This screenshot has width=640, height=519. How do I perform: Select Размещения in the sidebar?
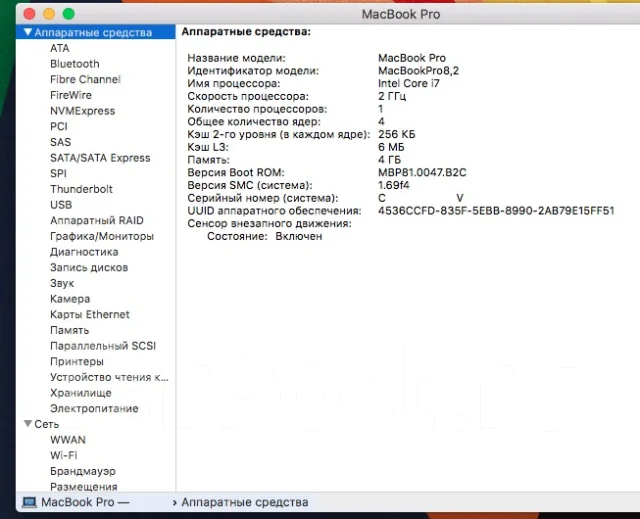pyautogui.click(x=84, y=487)
